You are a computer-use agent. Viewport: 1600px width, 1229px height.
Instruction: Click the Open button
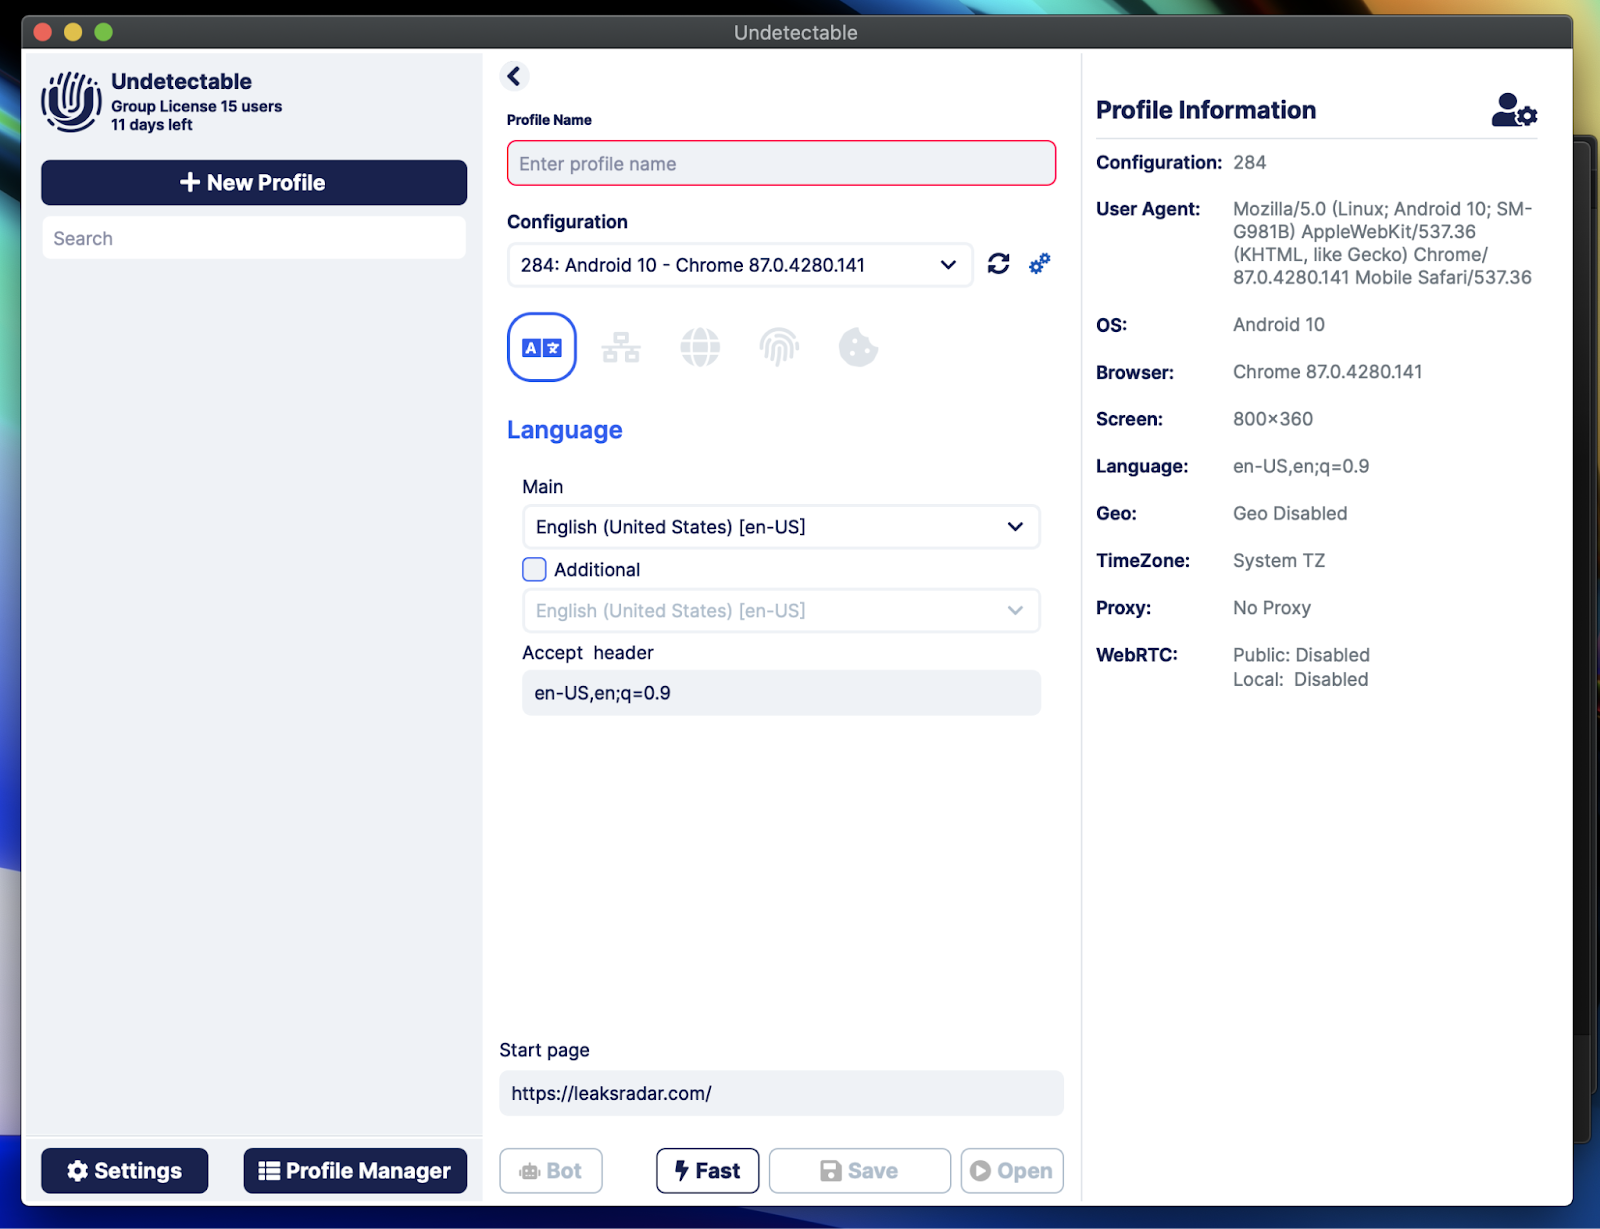click(x=1012, y=1171)
